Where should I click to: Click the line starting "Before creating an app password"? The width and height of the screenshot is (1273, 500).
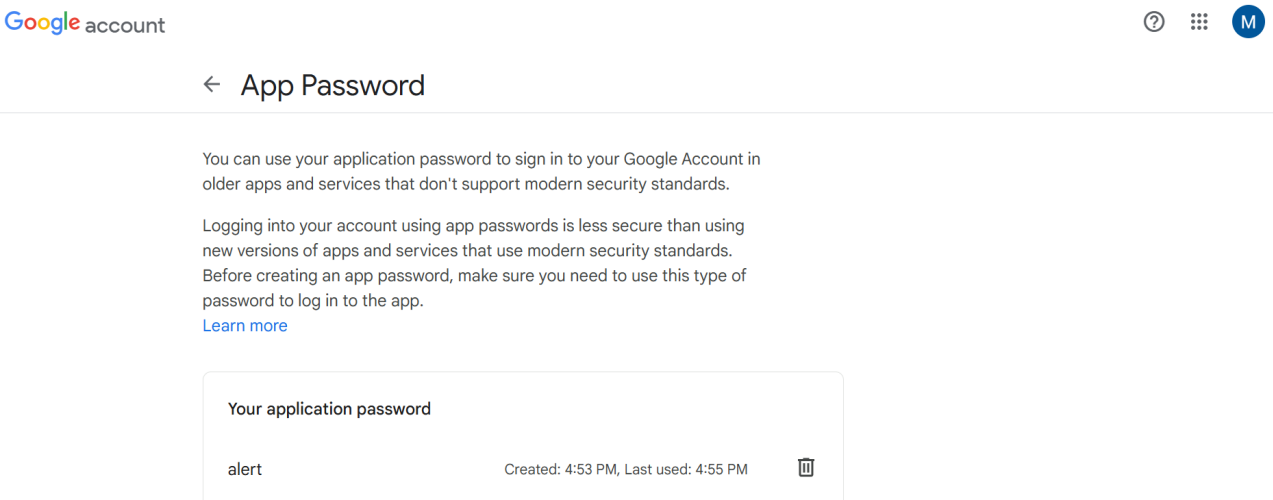(474, 275)
